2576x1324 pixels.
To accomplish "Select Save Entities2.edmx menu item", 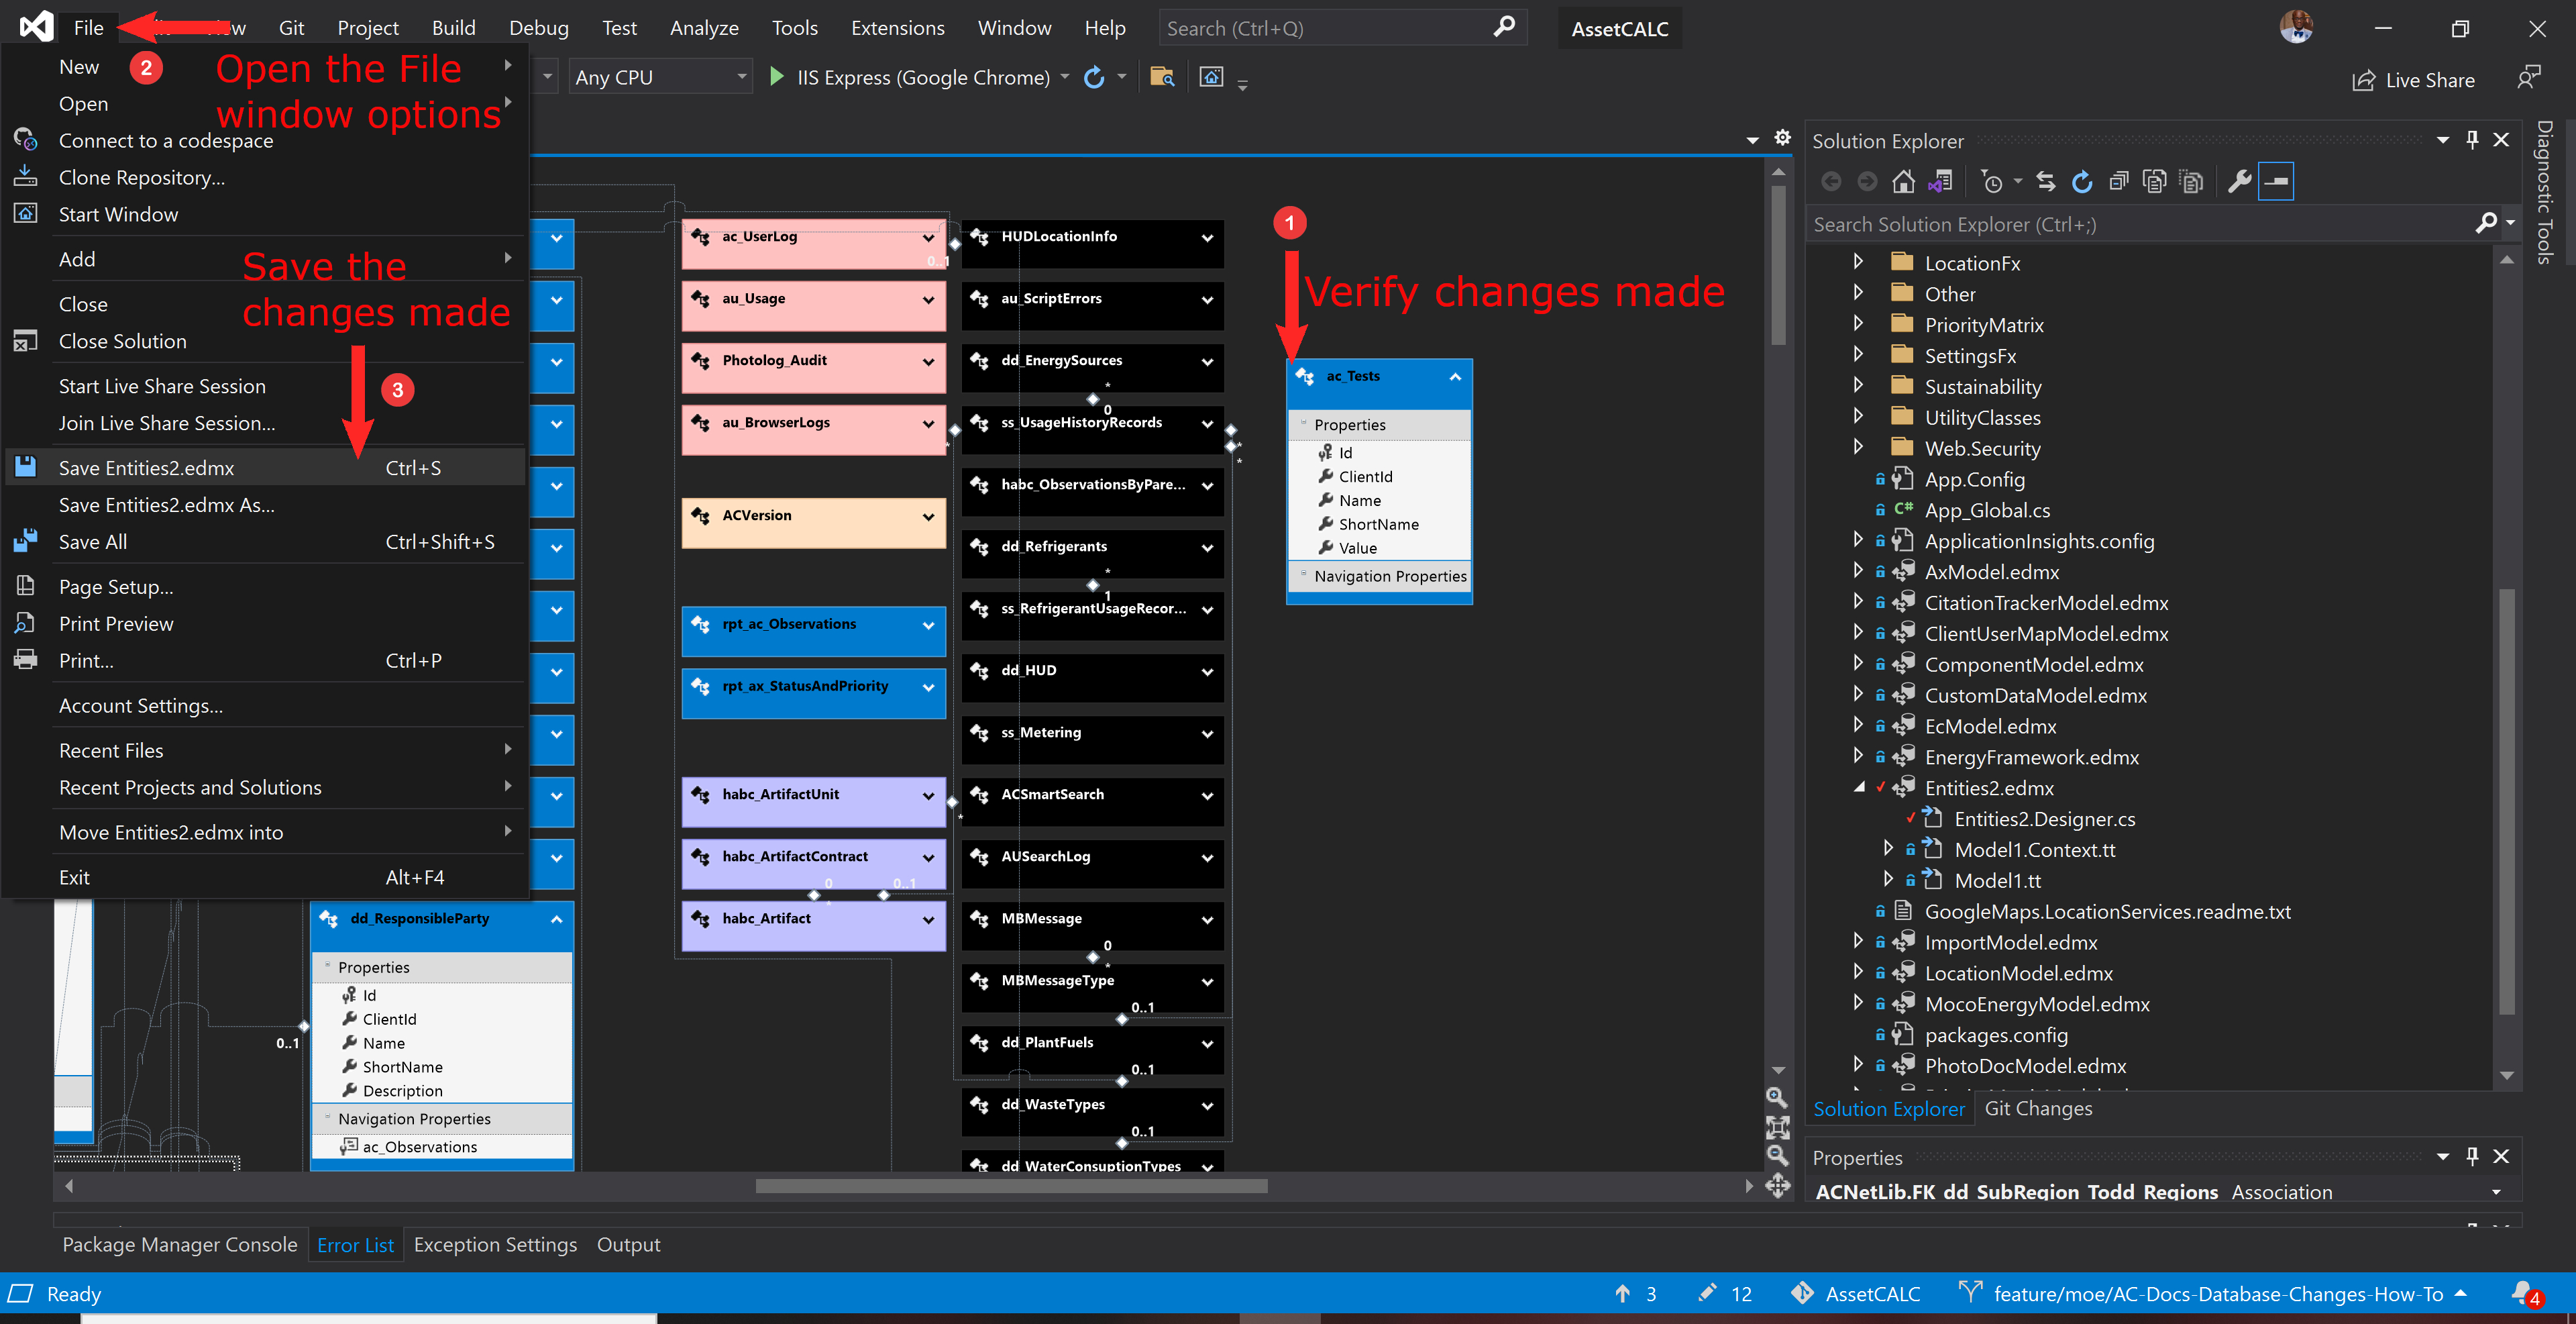I will pyautogui.click(x=265, y=468).
